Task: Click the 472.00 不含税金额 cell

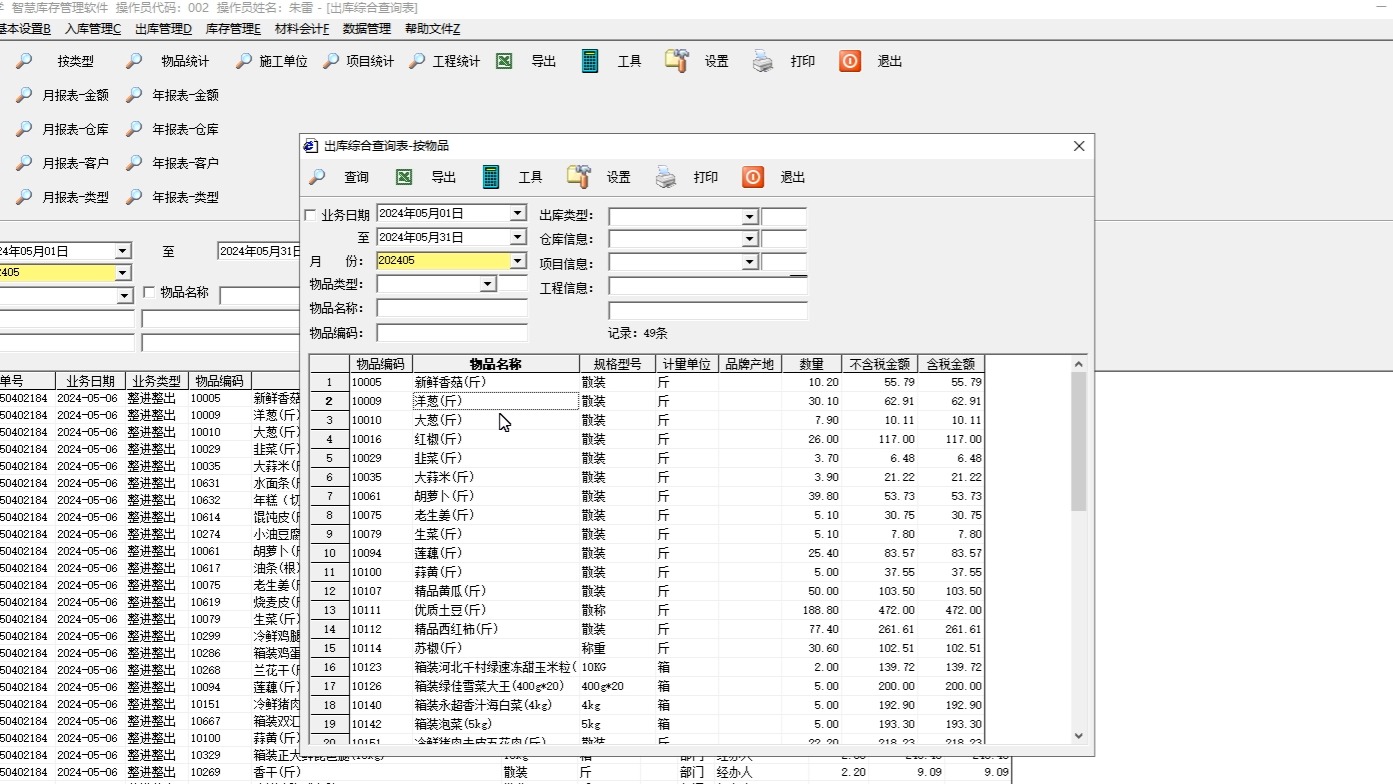Action: (880, 610)
